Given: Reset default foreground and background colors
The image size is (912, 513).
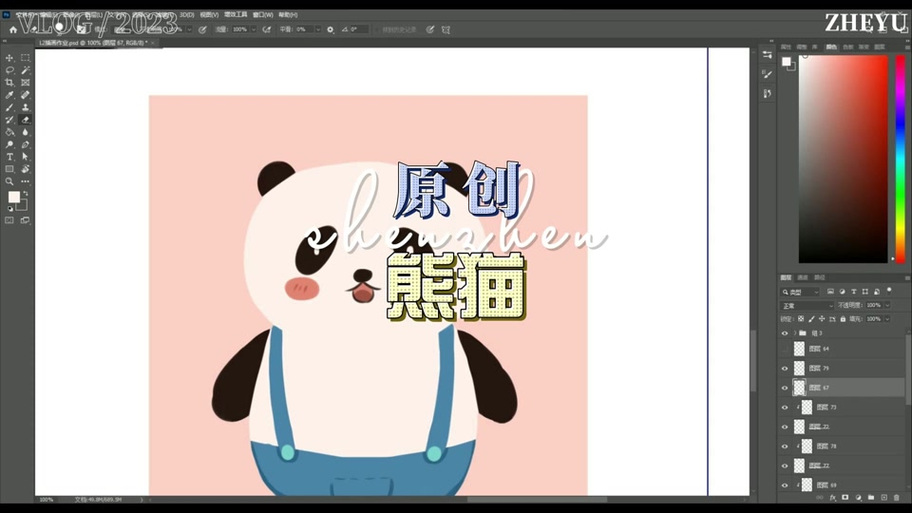Looking at the screenshot, I should point(9,208).
